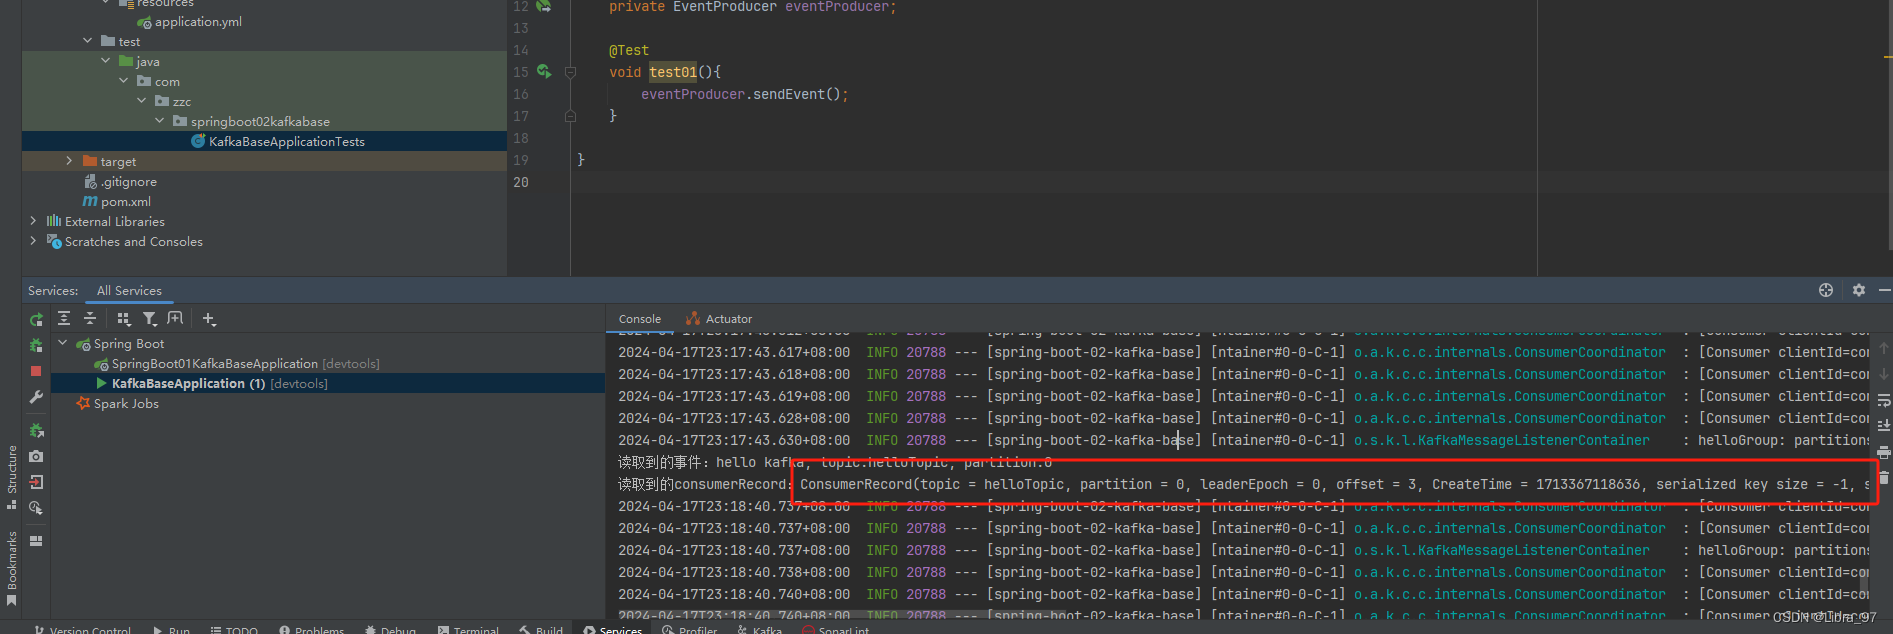
Task: Open the Run tool window
Action: tap(171, 630)
